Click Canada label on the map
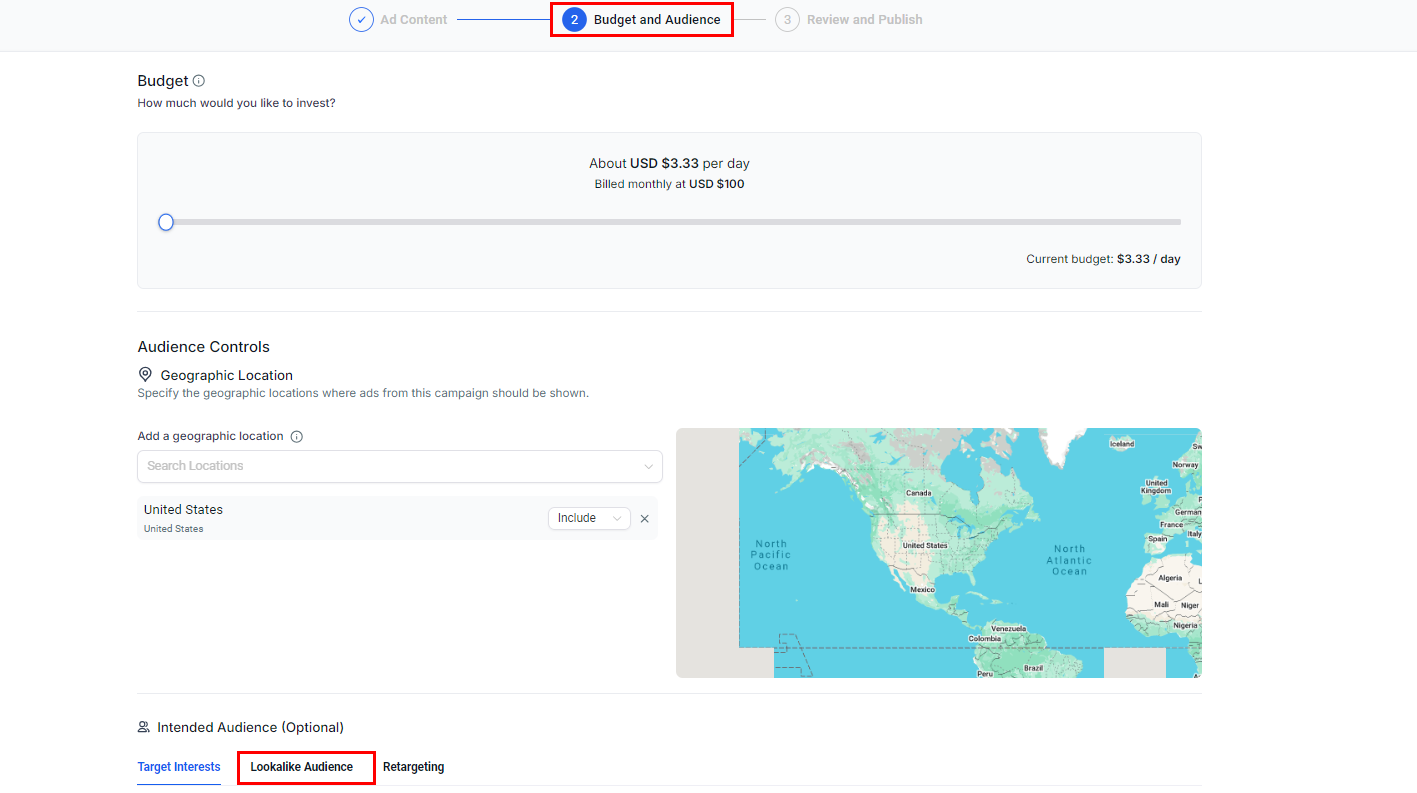This screenshot has height=793, width=1417. tap(918, 493)
